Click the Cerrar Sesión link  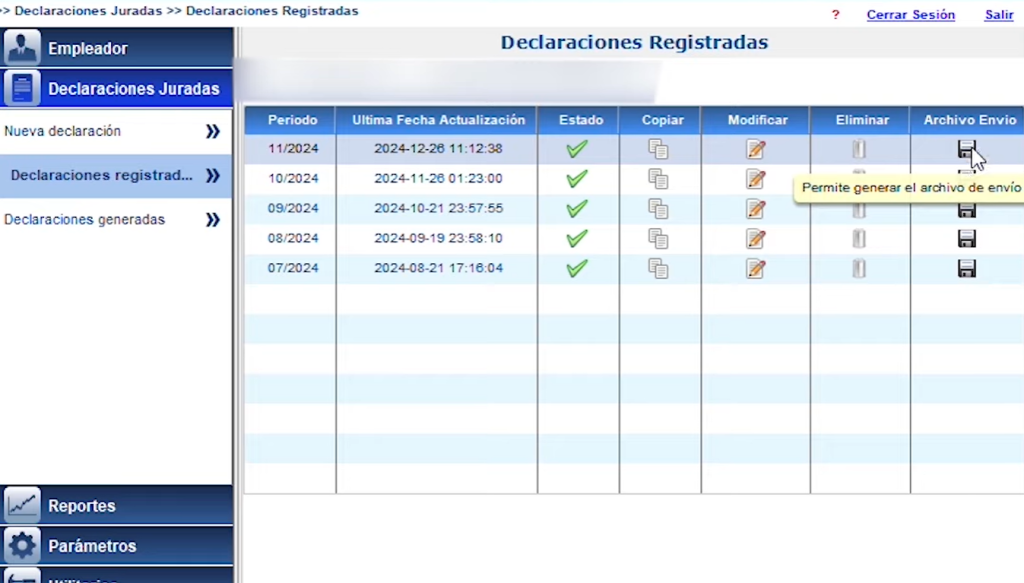[x=910, y=15]
